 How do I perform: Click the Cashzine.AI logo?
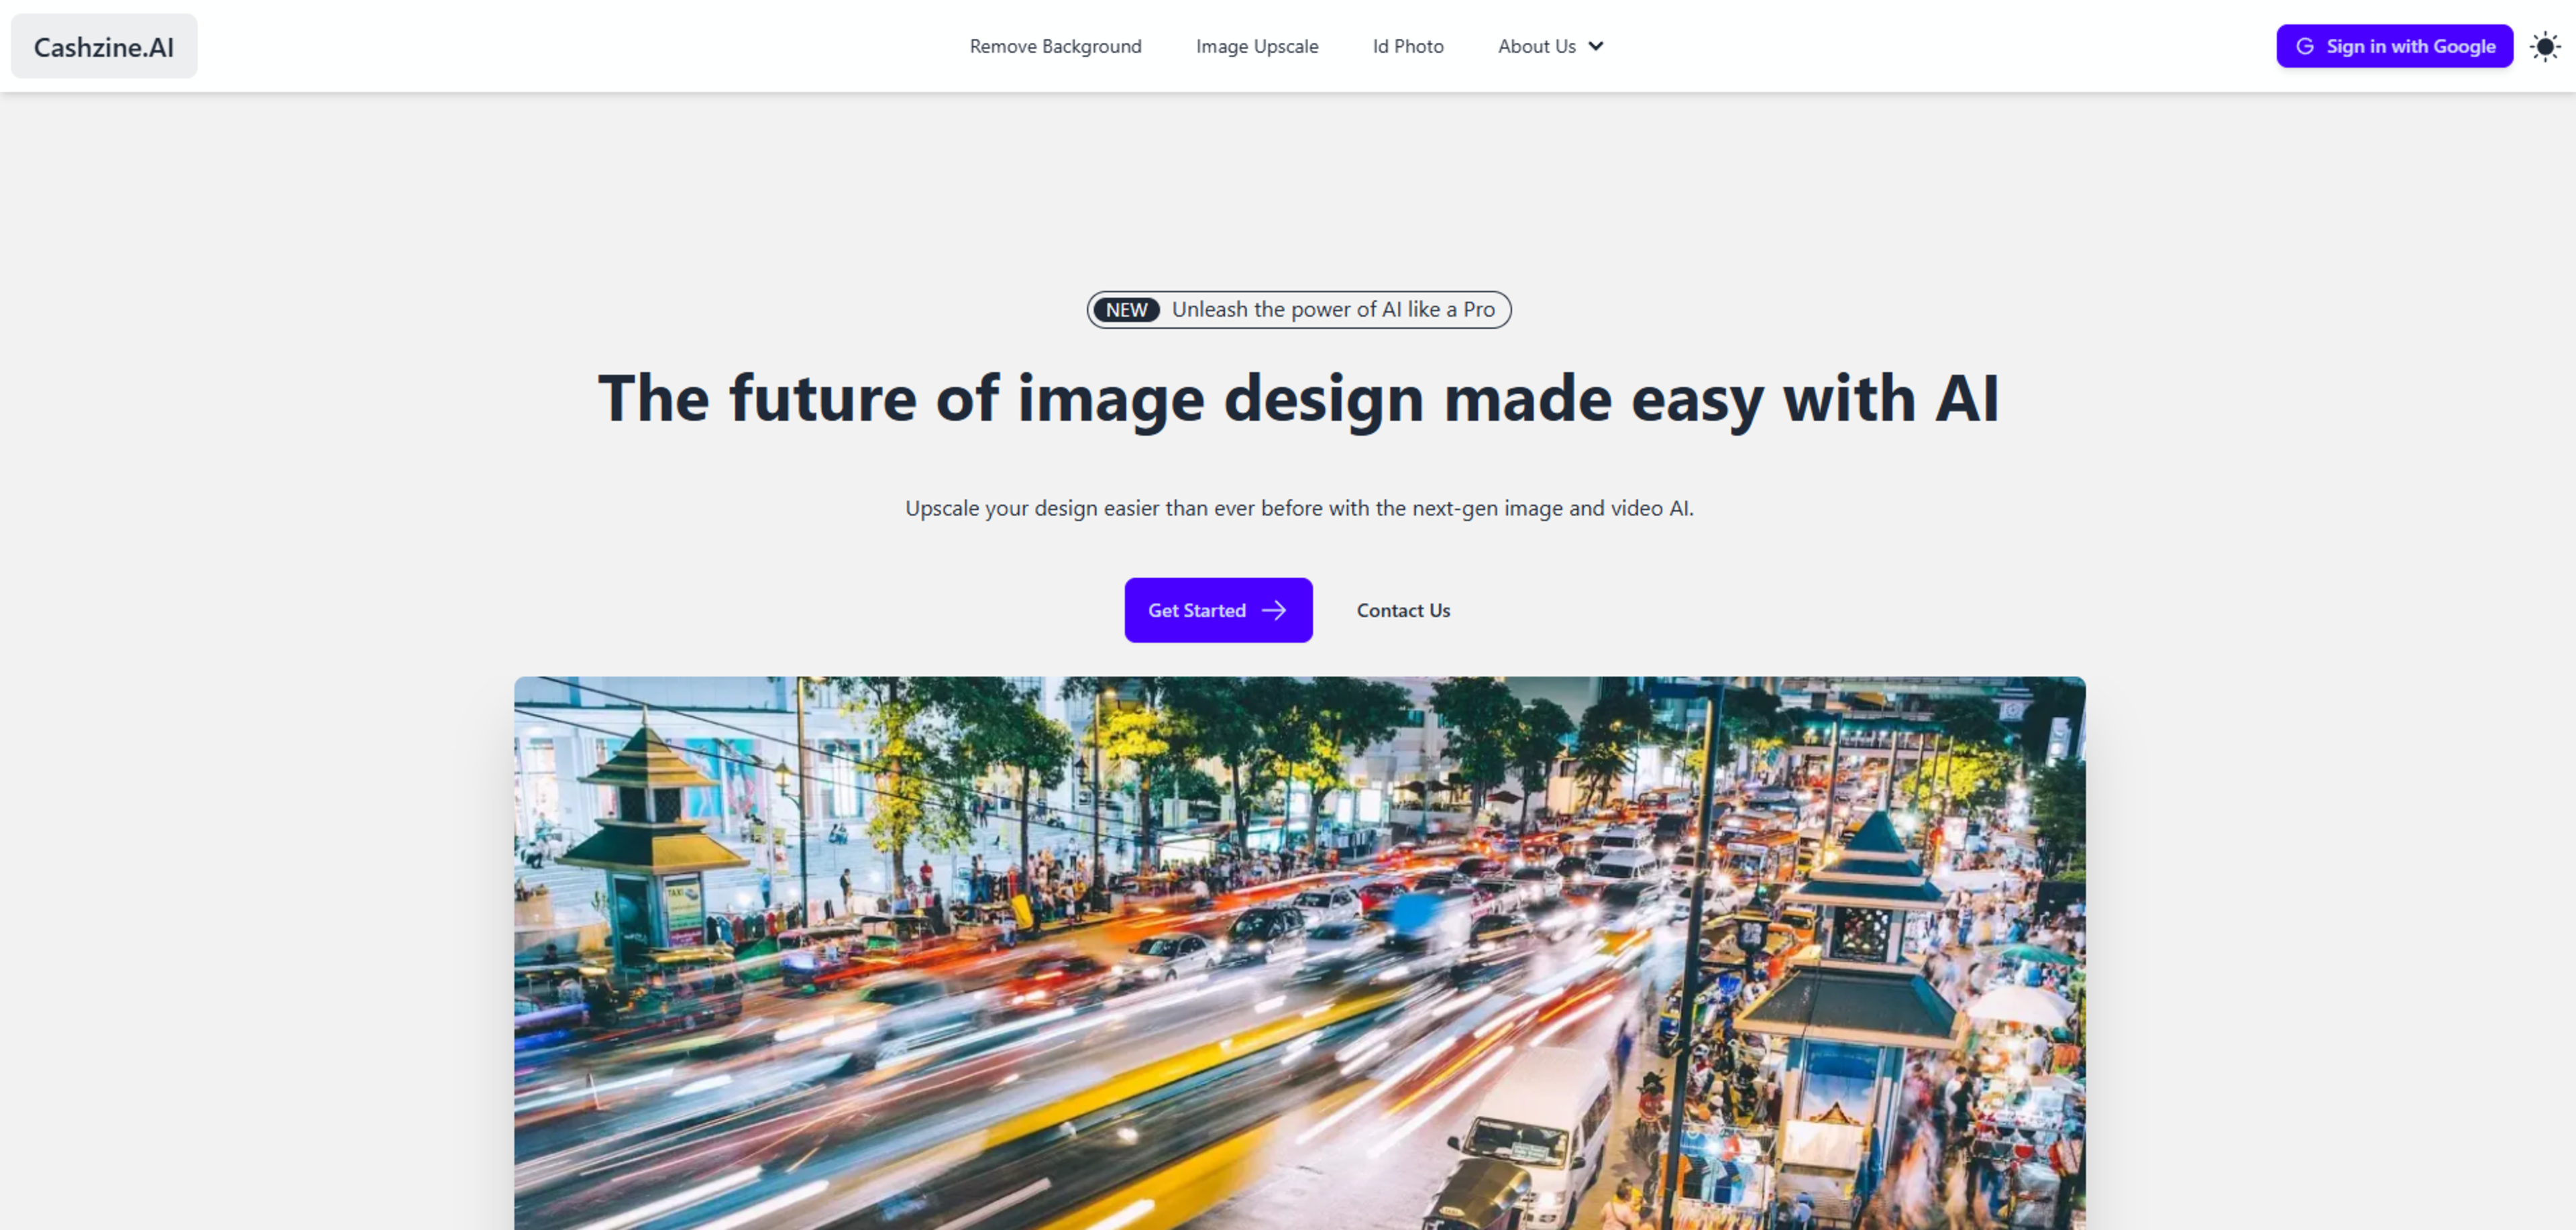[104, 46]
